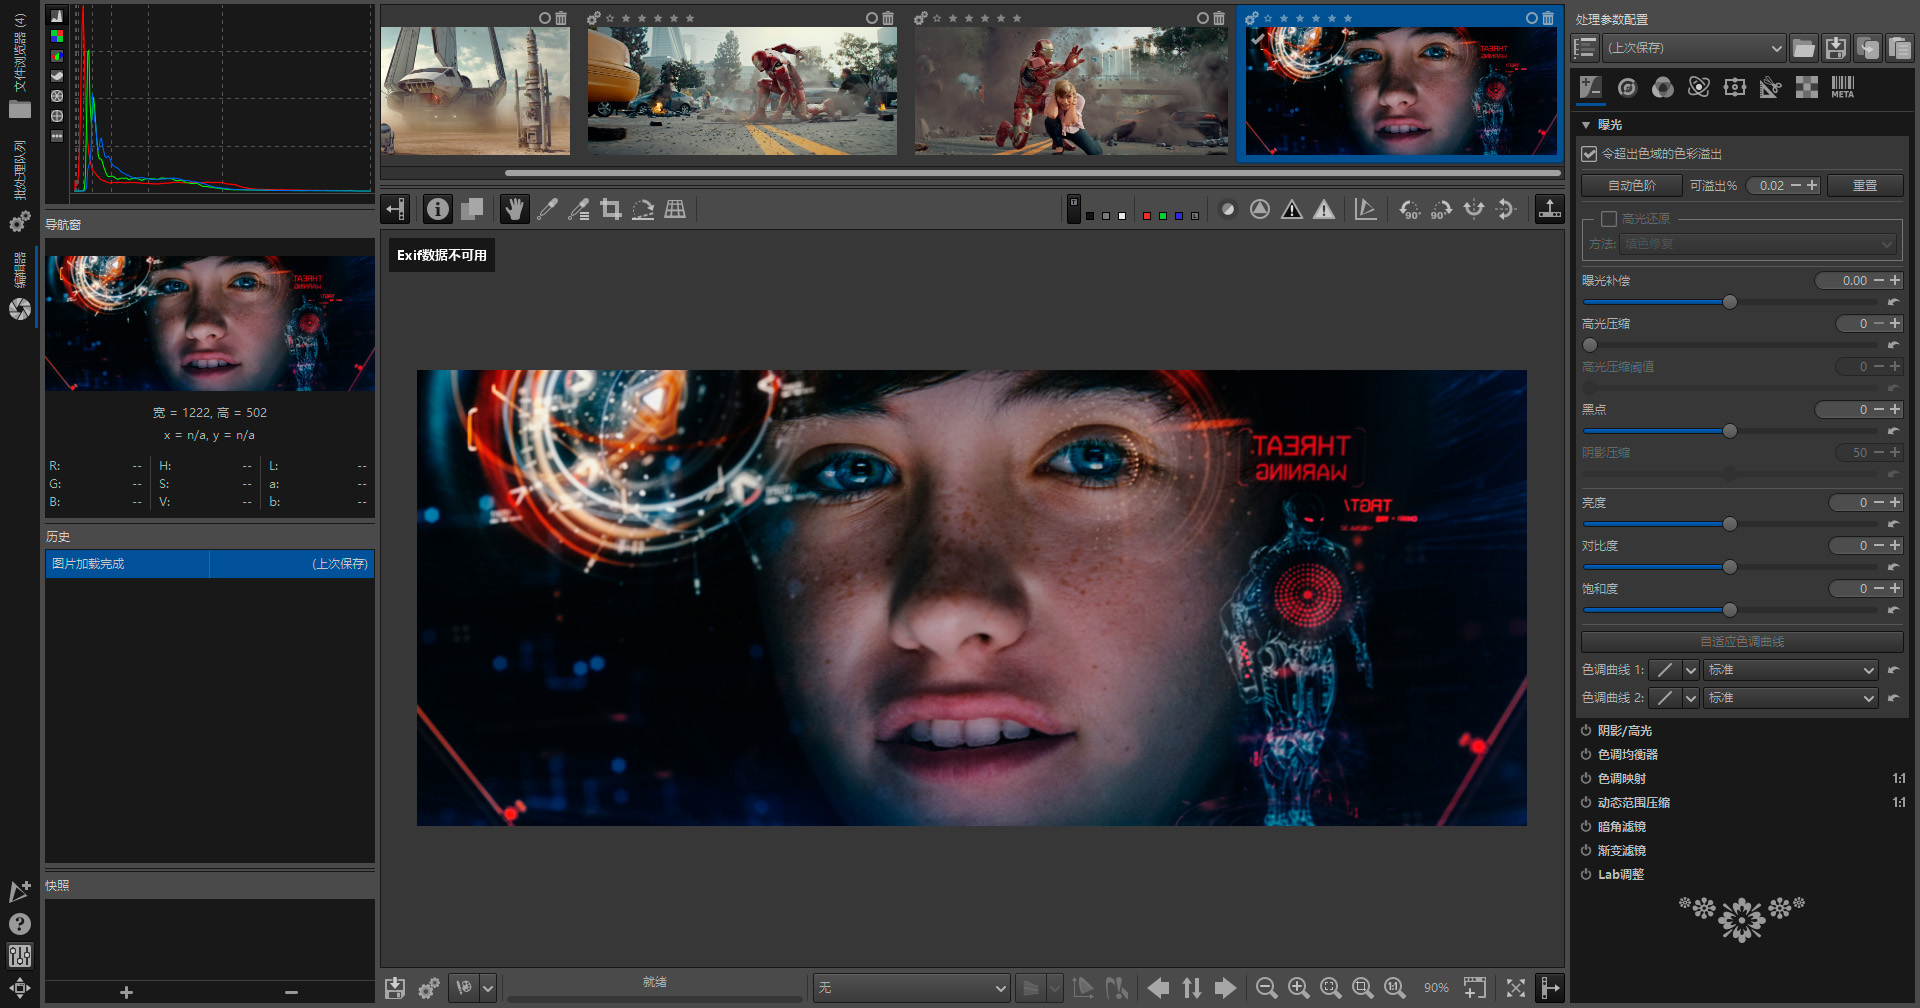Open the soft-proofing profile dropdown showing 无
Image resolution: width=1920 pixels, height=1008 pixels.
click(910, 988)
